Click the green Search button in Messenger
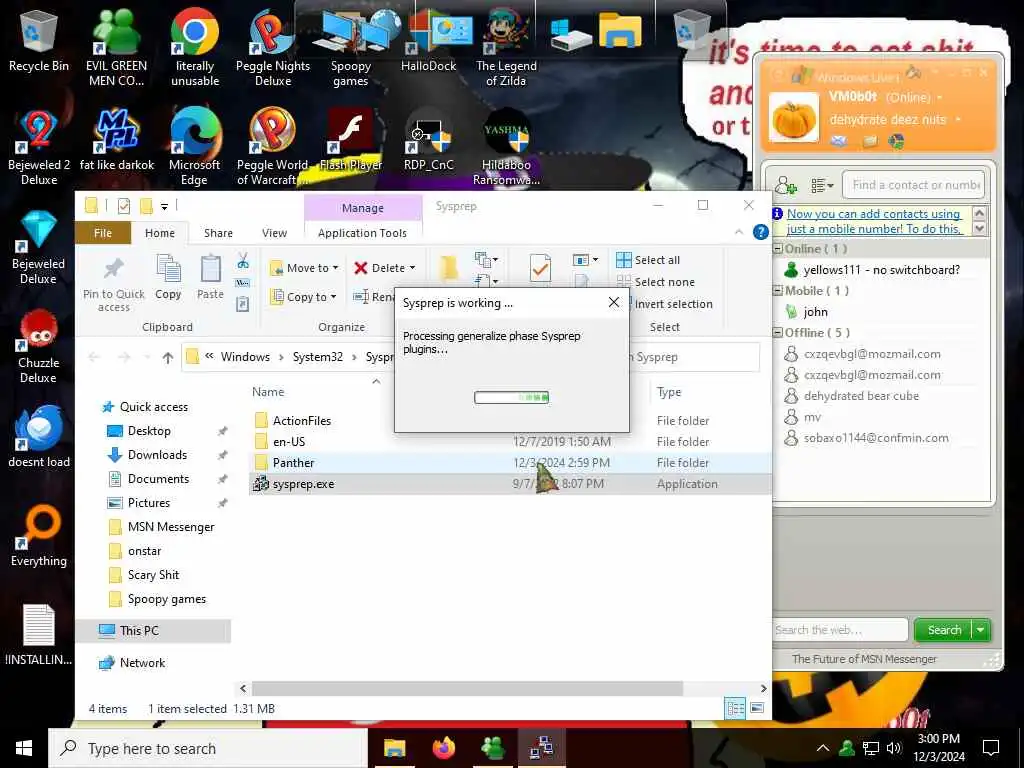 pyautogui.click(x=944, y=630)
